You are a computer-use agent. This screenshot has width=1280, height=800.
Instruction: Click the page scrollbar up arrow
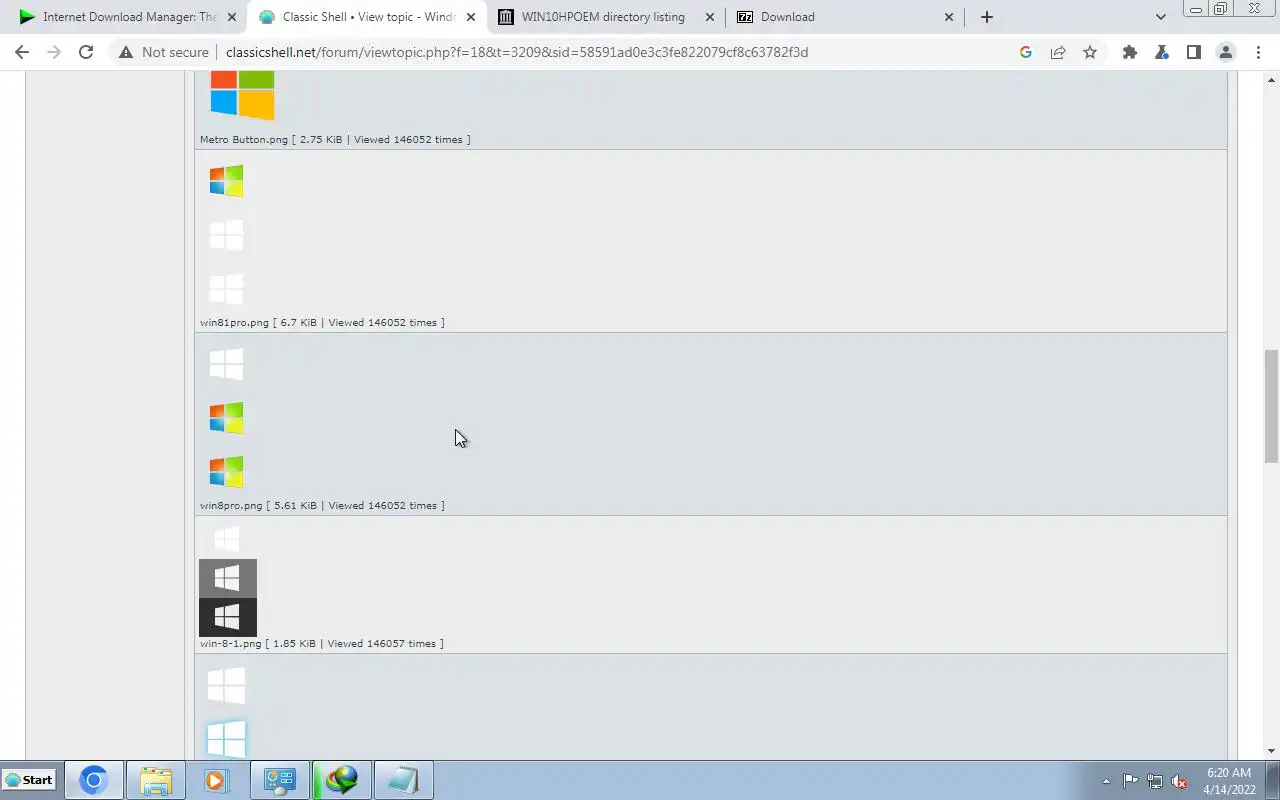(1271, 79)
